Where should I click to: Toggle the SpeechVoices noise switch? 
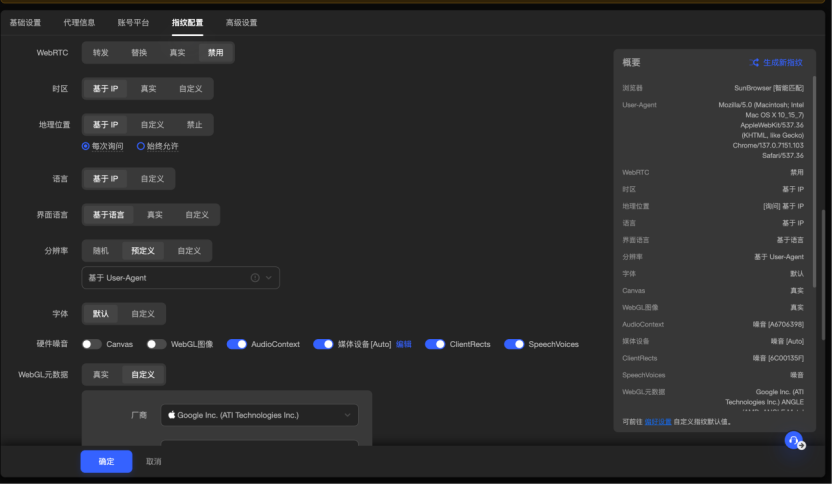(514, 344)
